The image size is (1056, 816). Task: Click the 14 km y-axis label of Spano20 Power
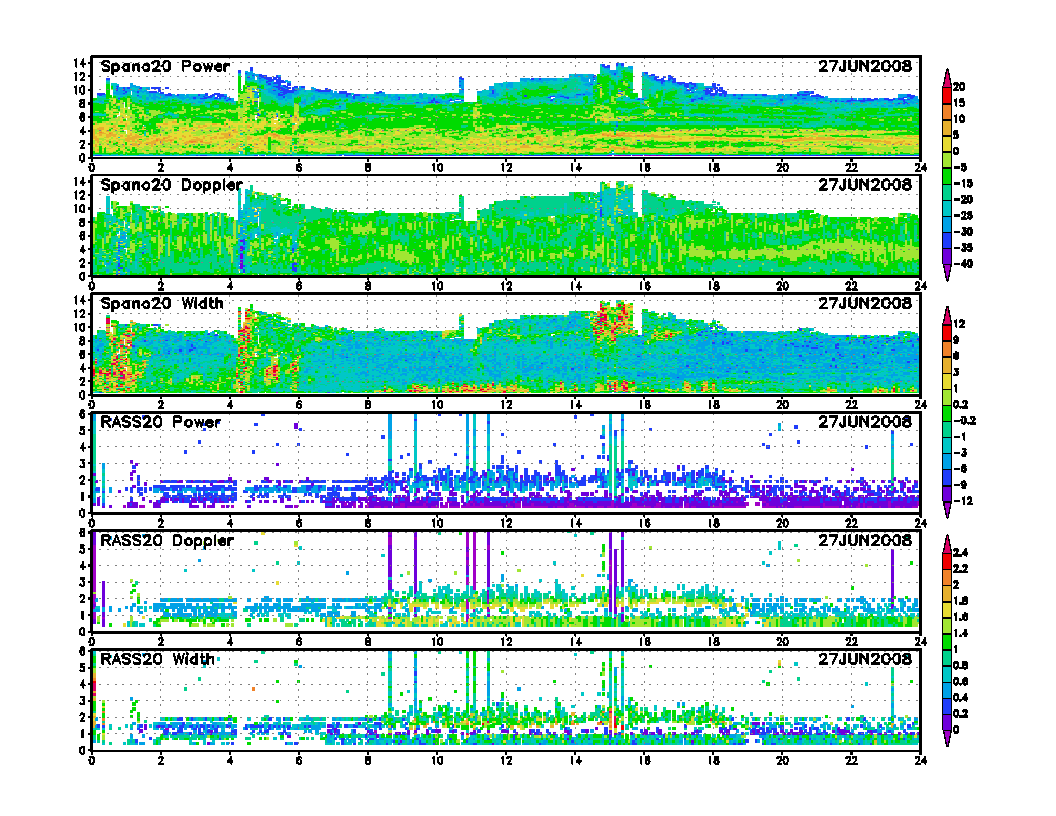[79, 63]
